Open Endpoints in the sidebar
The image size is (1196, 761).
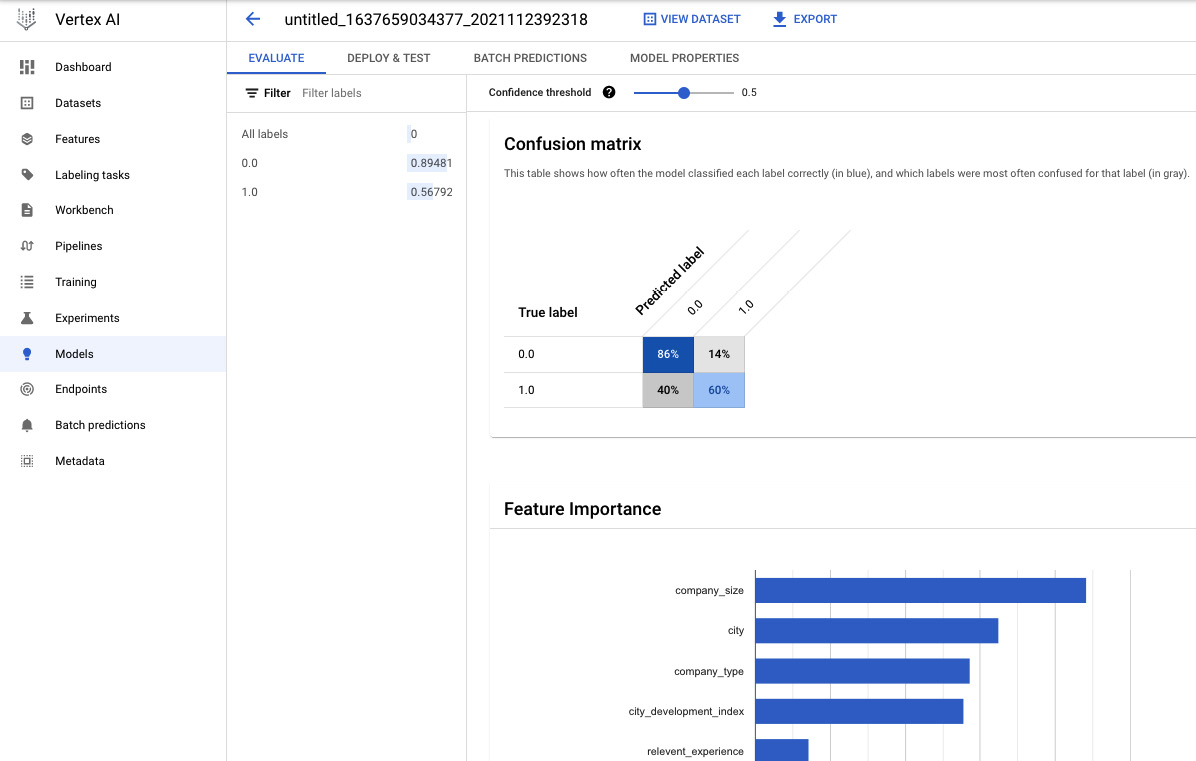click(113, 389)
